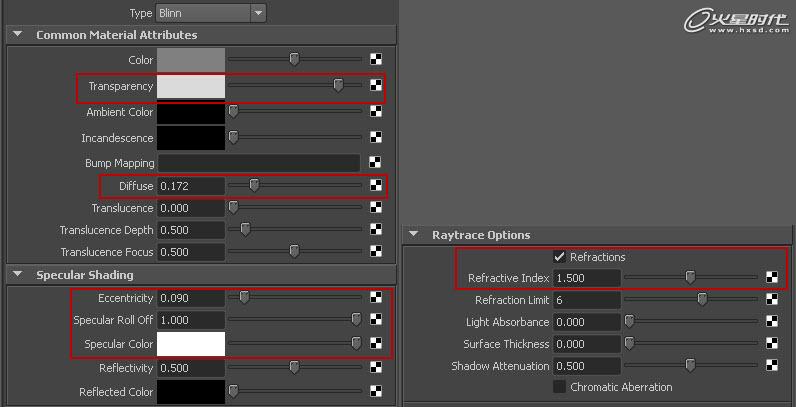Click the map button next to Light Absorbance
Image resolution: width=796 pixels, height=407 pixels.
click(x=772, y=321)
